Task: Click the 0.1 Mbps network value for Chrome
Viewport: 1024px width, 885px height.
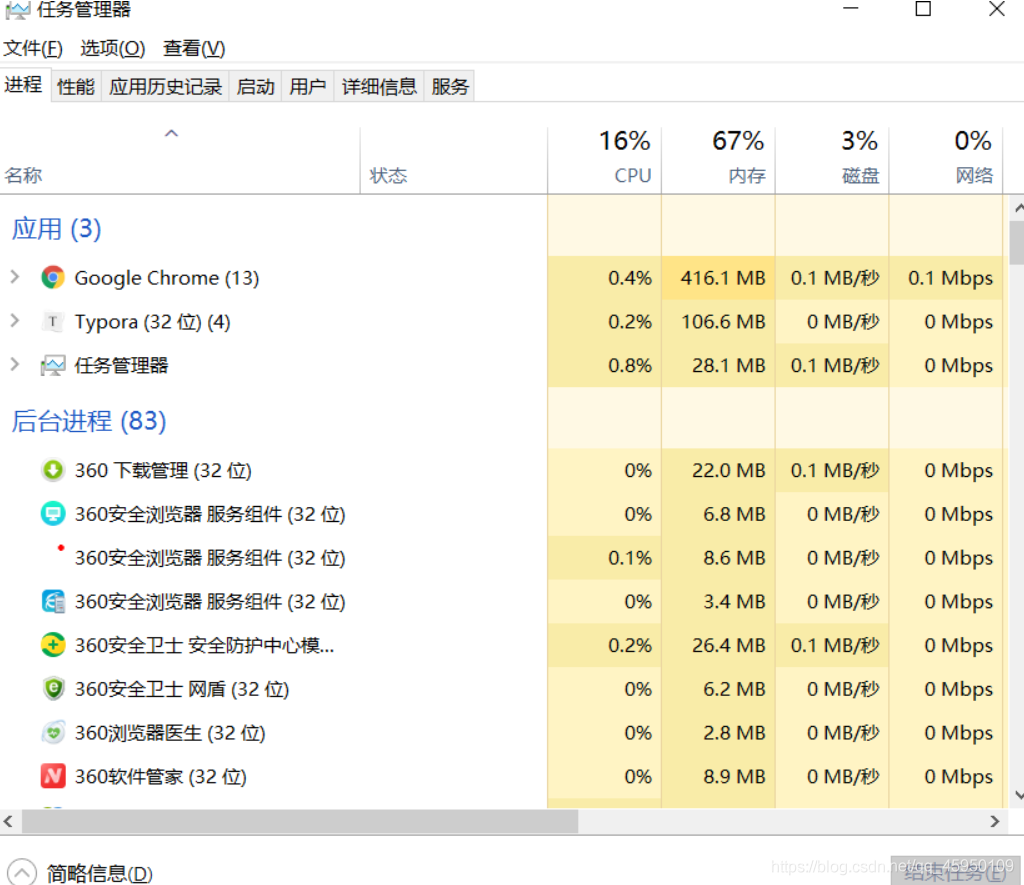Action: (950, 278)
